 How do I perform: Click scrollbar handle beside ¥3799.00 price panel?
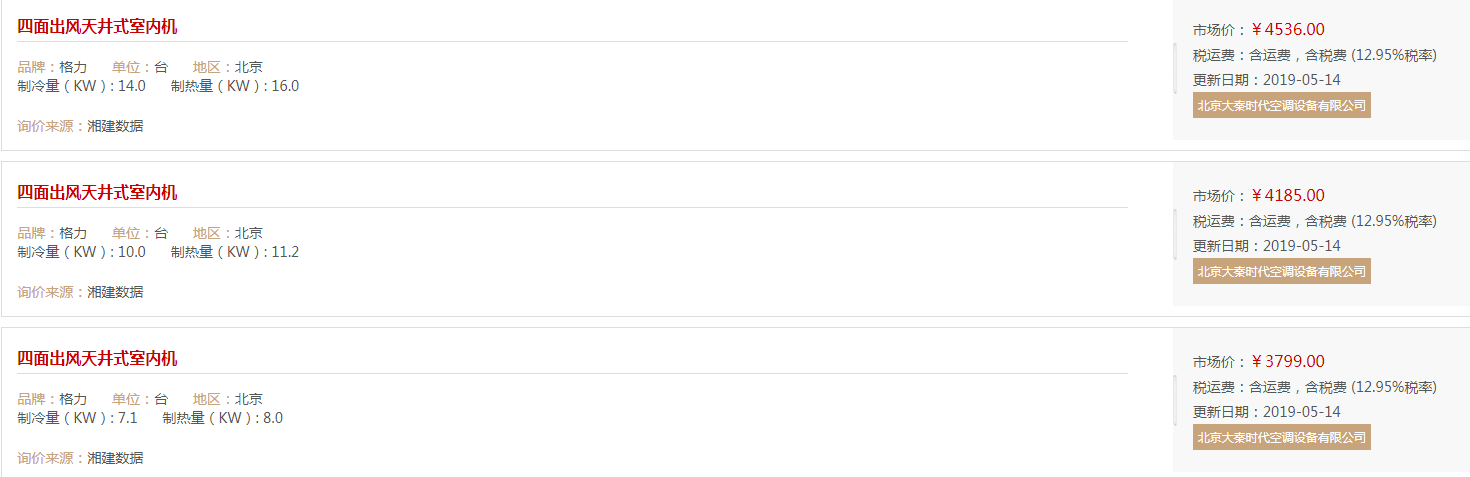[1175, 400]
